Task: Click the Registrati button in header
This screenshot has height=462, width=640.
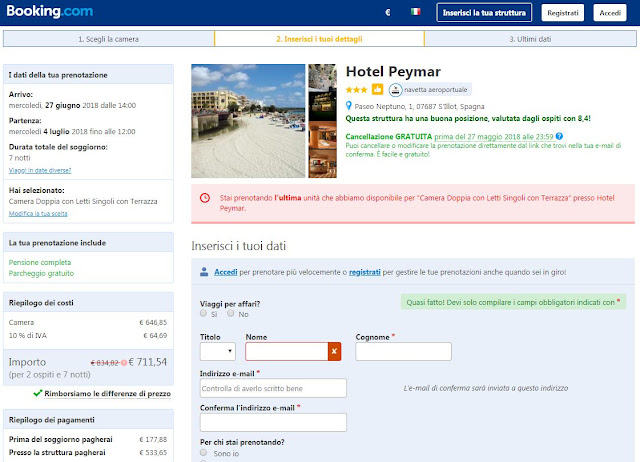Action: pyautogui.click(x=563, y=13)
